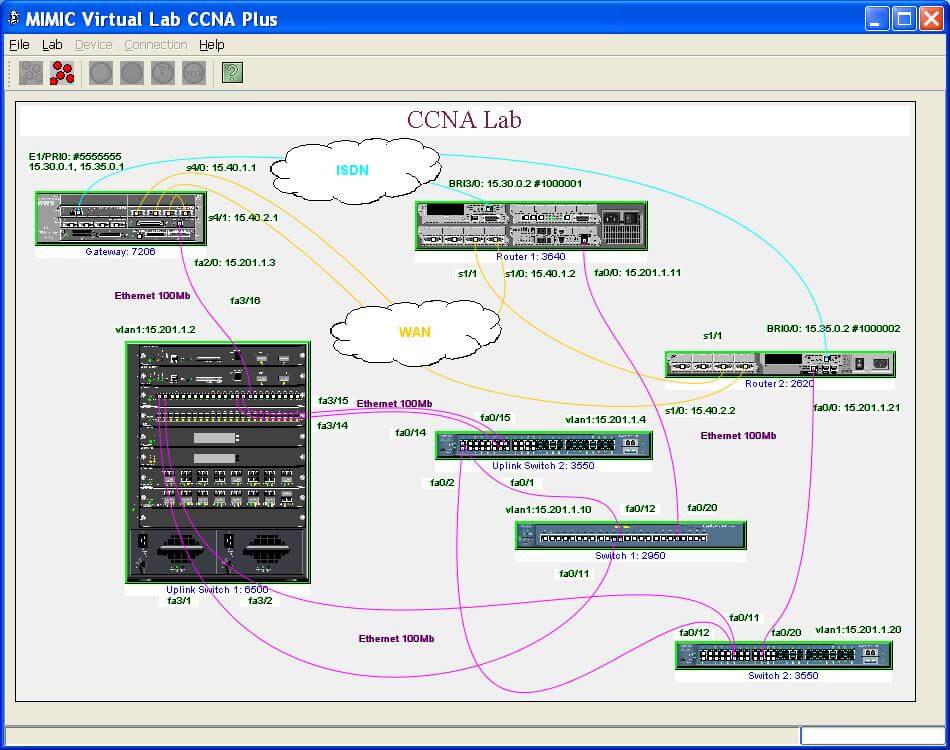Select Switch 2 3550 device image
The image size is (950, 750).
coord(783,655)
